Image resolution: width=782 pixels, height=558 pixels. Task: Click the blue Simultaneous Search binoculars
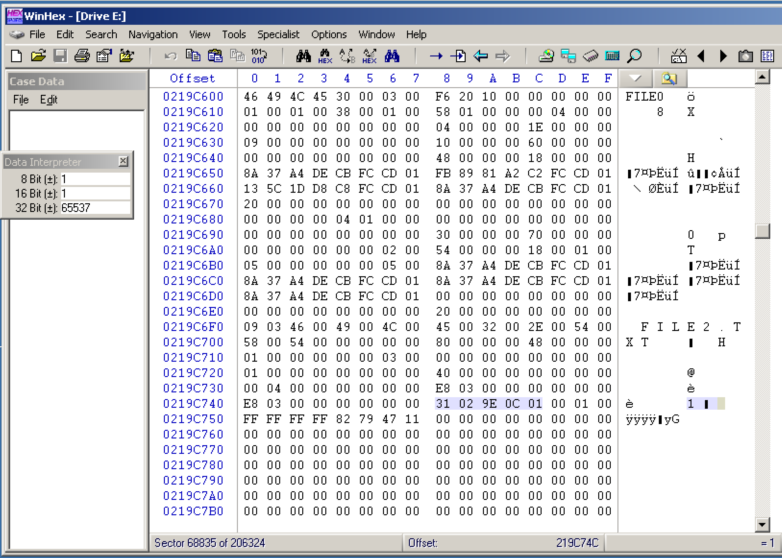point(392,56)
